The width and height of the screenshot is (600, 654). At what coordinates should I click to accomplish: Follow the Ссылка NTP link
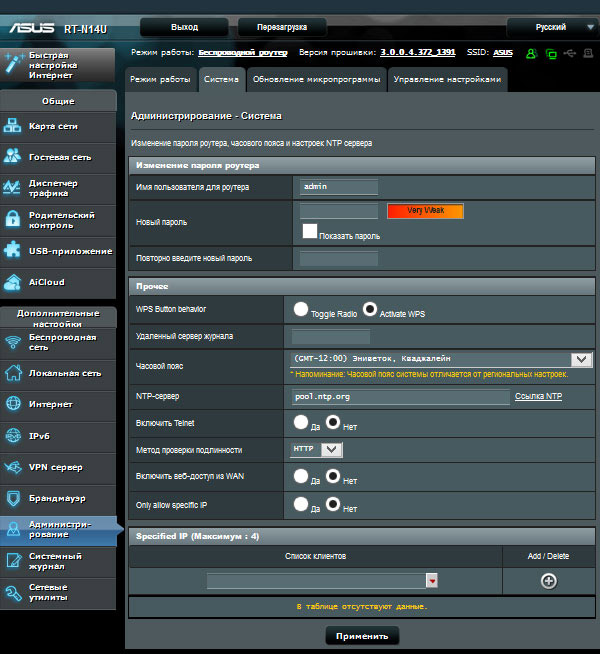tap(538, 397)
